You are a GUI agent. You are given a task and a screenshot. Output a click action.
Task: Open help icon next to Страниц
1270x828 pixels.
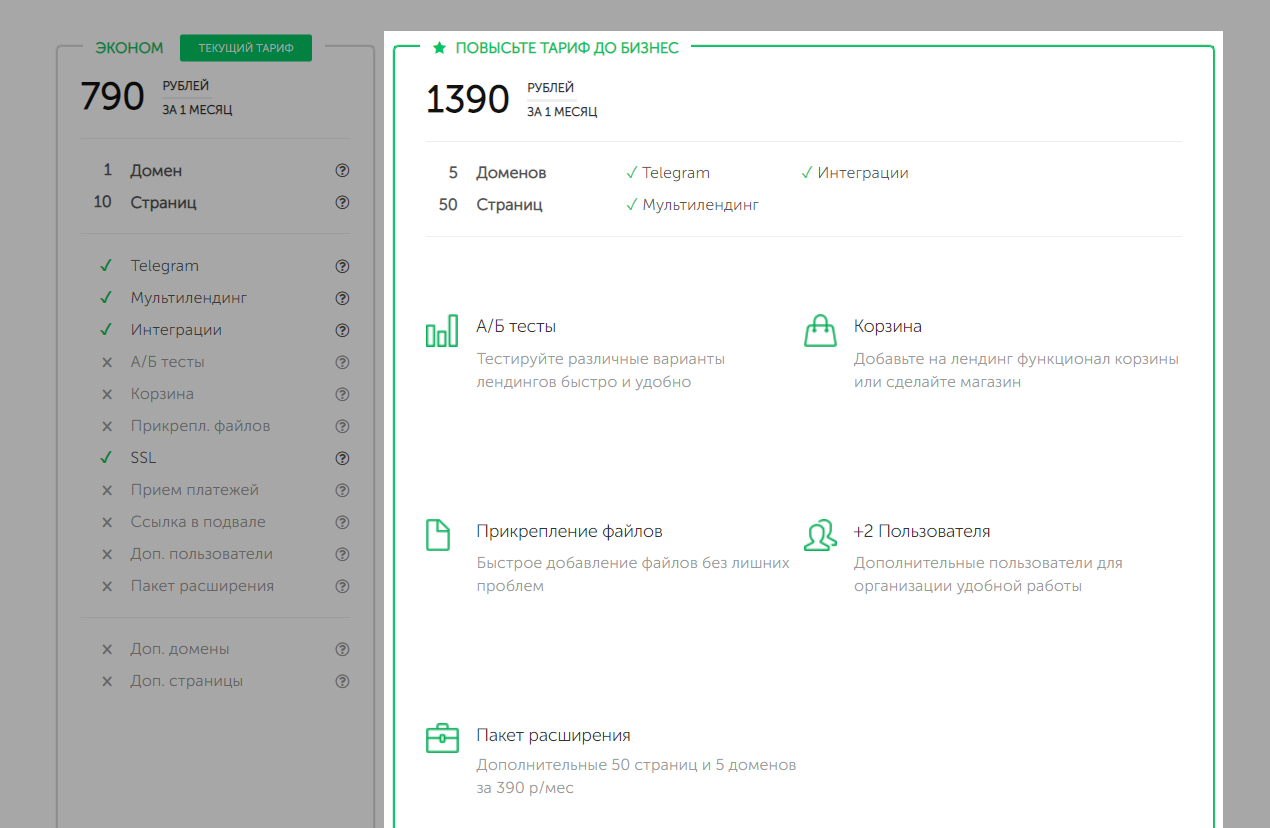342,203
